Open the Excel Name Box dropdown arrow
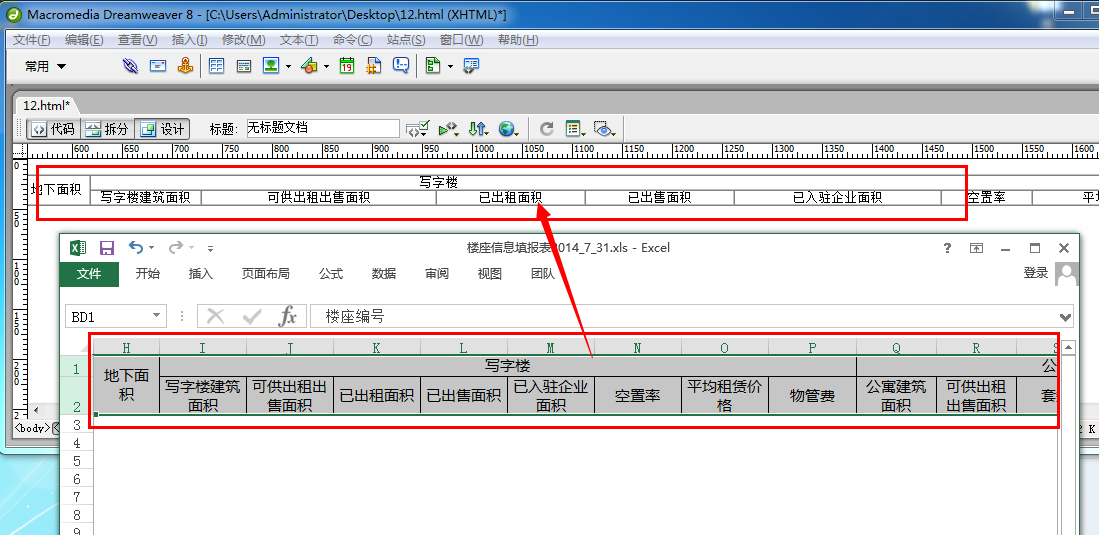This screenshot has height=535, width=1099. (156, 317)
